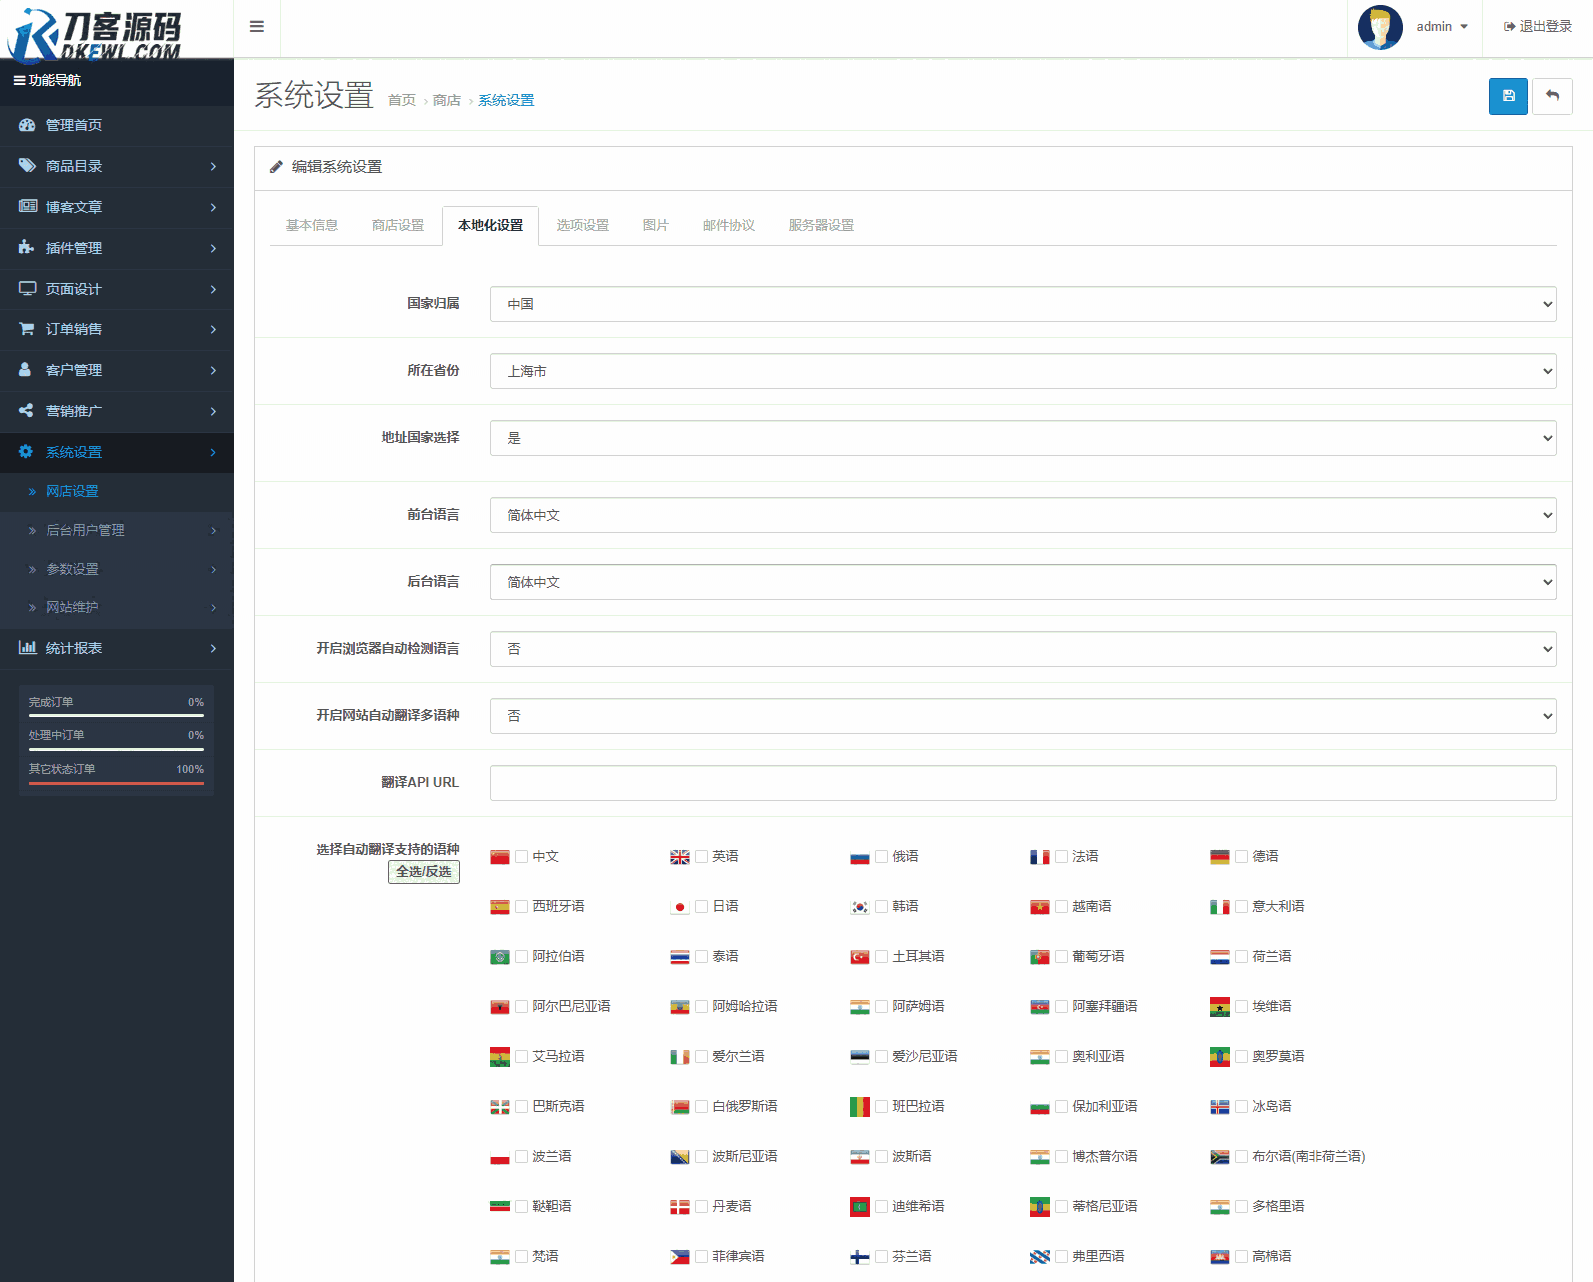1593x1282 pixels.
Task: Click the 翻译API URL input field
Action: pyautogui.click(x=1023, y=783)
